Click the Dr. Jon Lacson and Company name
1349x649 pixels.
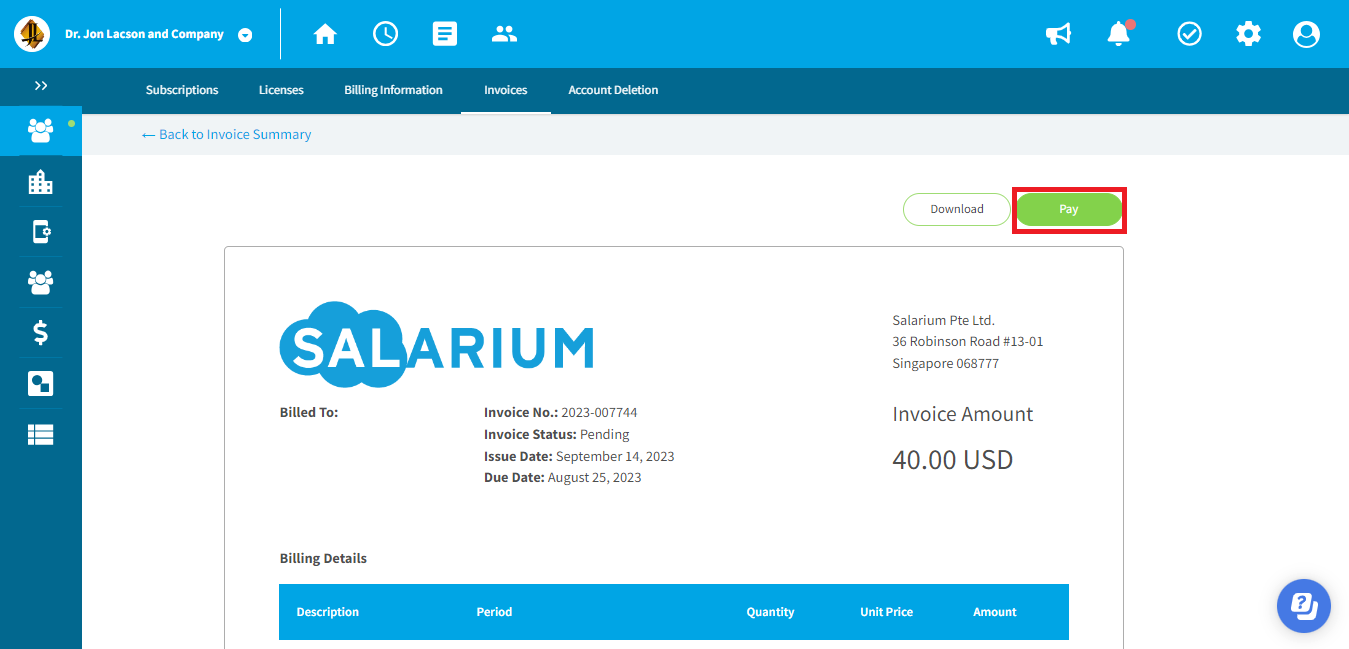point(145,34)
